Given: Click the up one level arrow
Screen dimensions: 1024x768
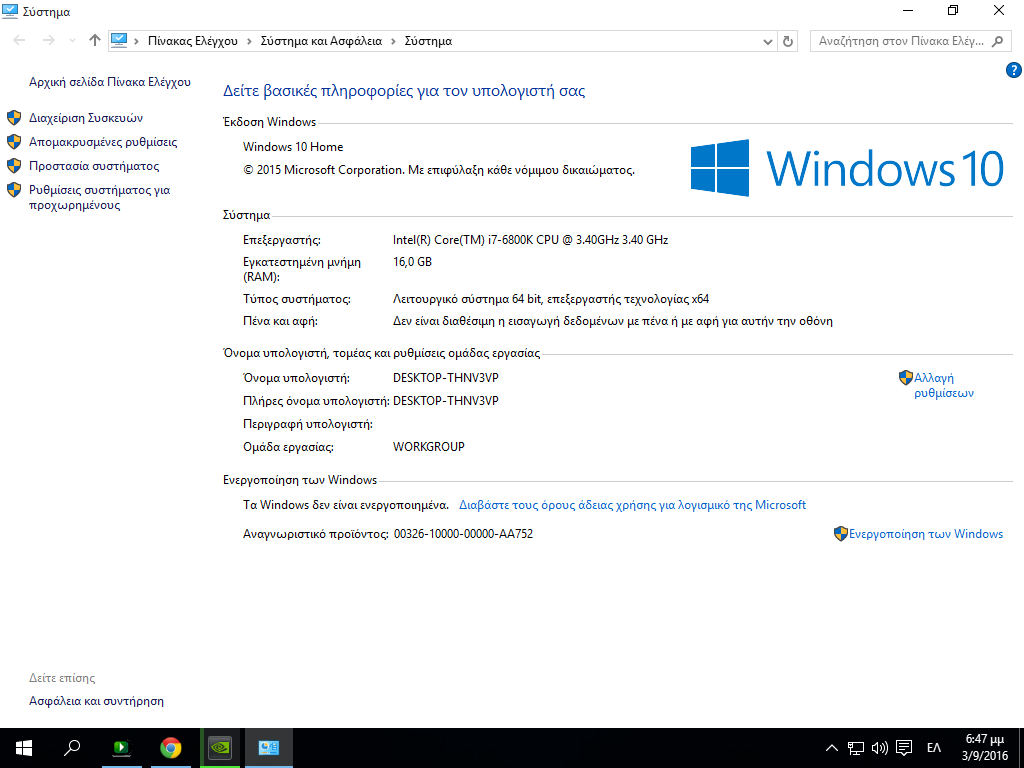Looking at the screenshot, I should click(x=95, y=40).
